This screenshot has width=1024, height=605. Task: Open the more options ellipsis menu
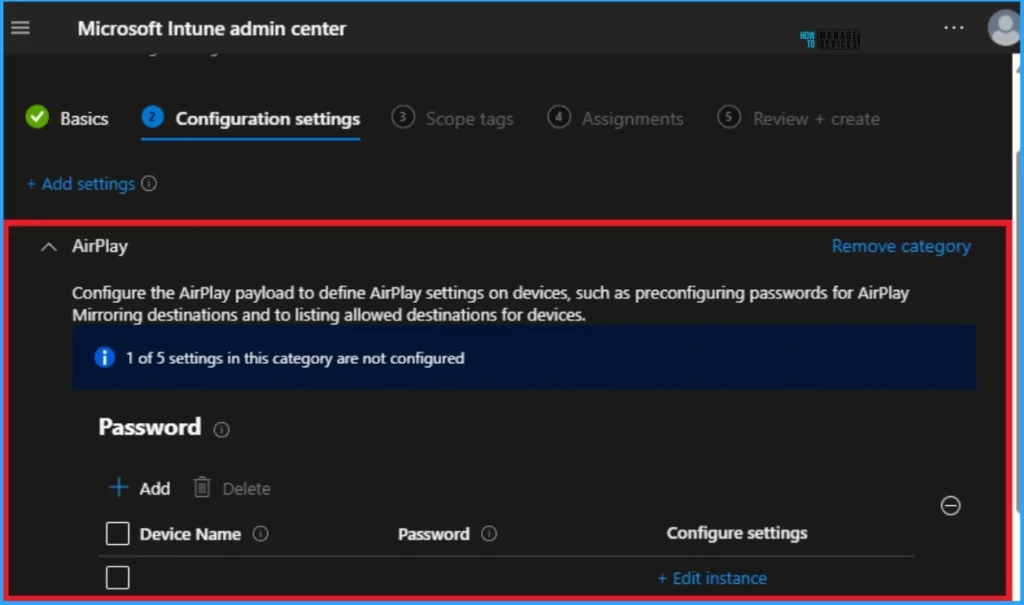tap(953, 27)
